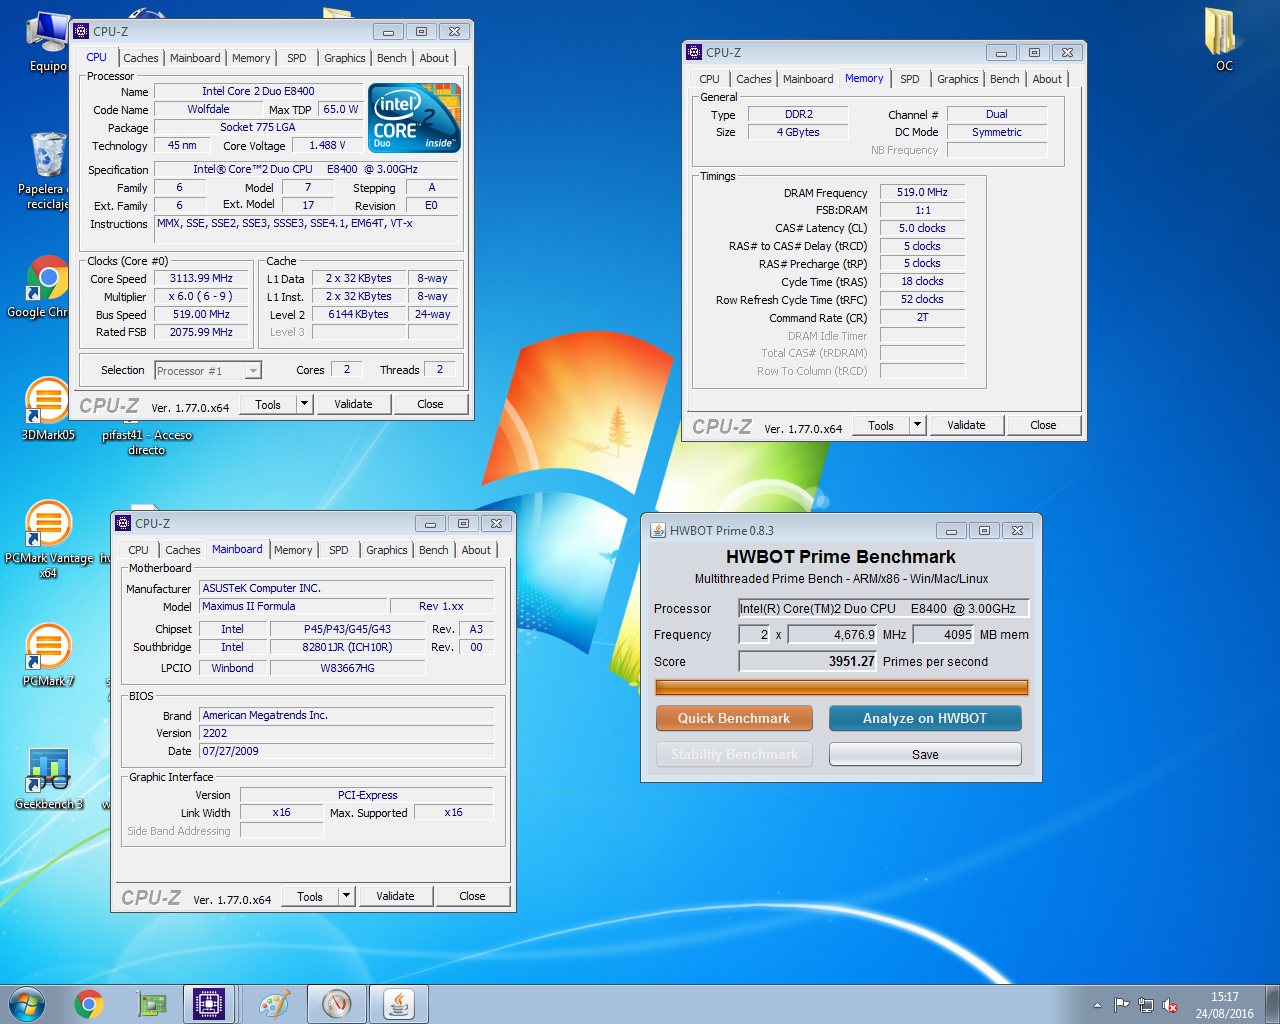The image size is (1280, 1024).
Task: Open the Action Center flag icon
Action: click(1121, 1005)
